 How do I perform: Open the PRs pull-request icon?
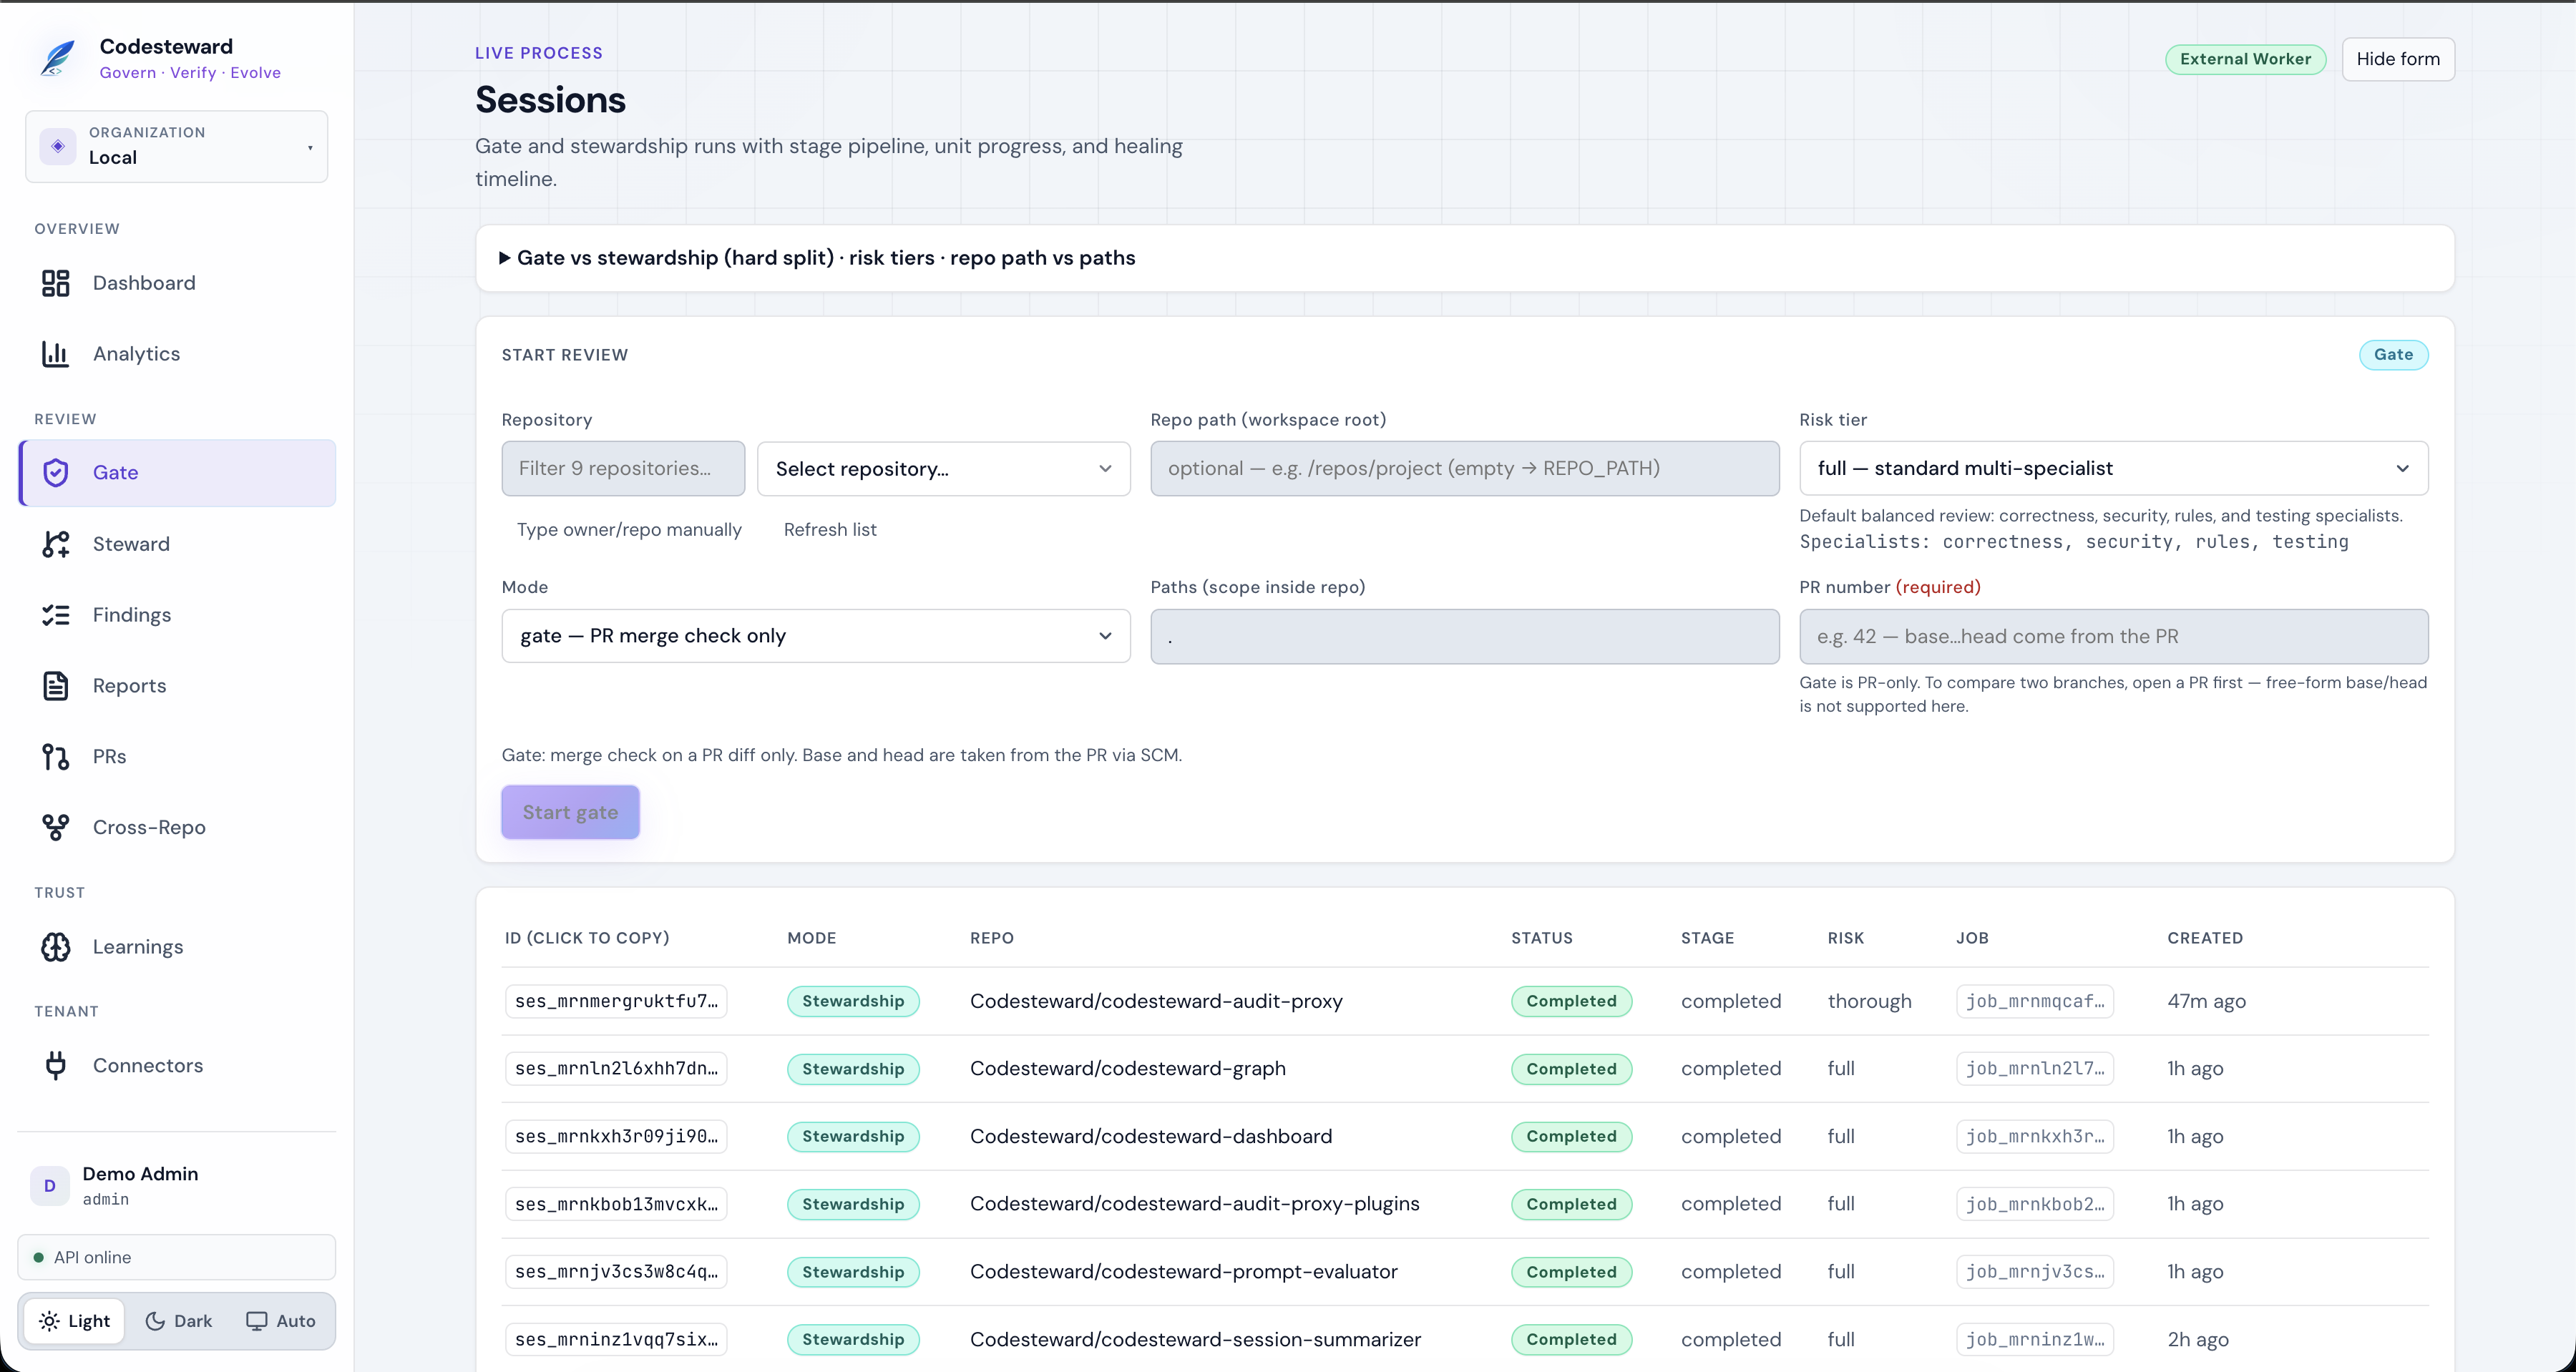pyautogui.click(x=56, y=757)
